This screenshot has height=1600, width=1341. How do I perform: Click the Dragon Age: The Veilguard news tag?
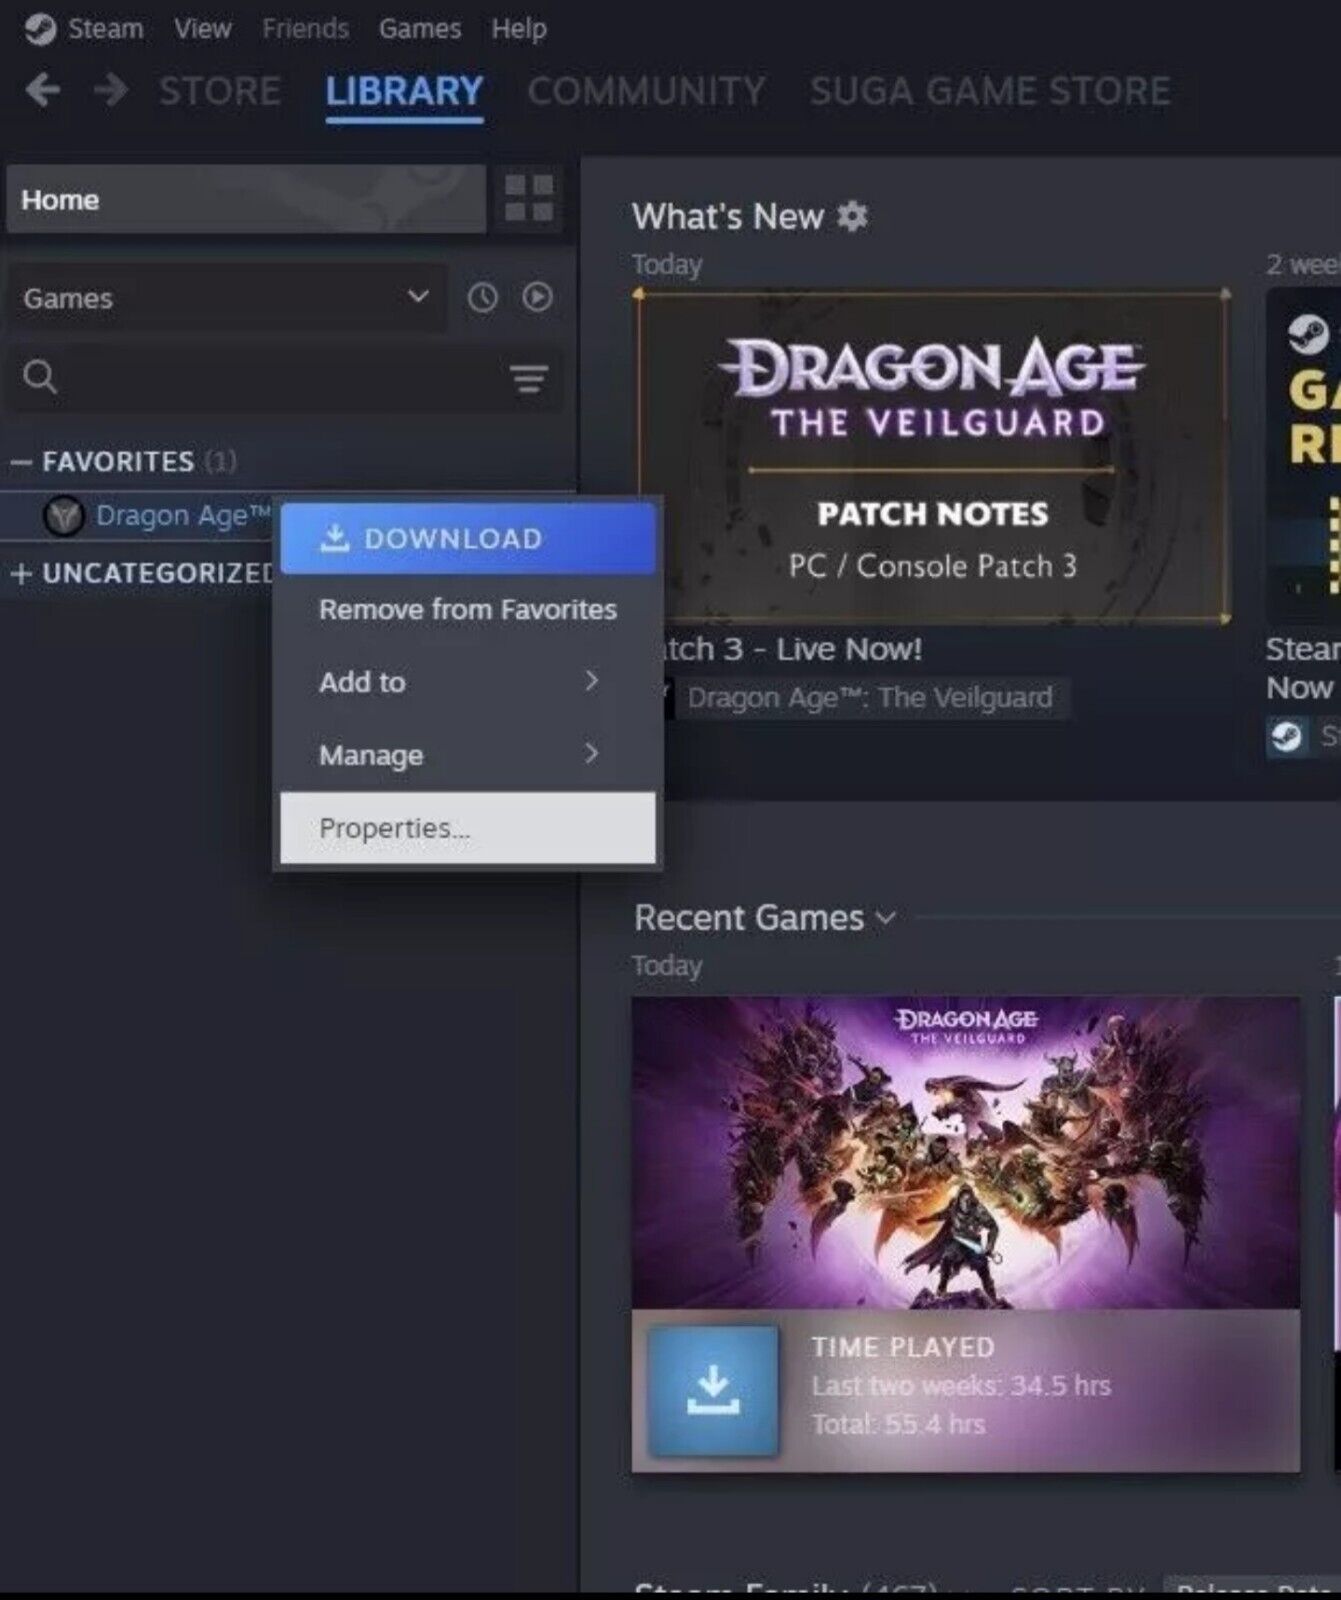coord(870,697)
